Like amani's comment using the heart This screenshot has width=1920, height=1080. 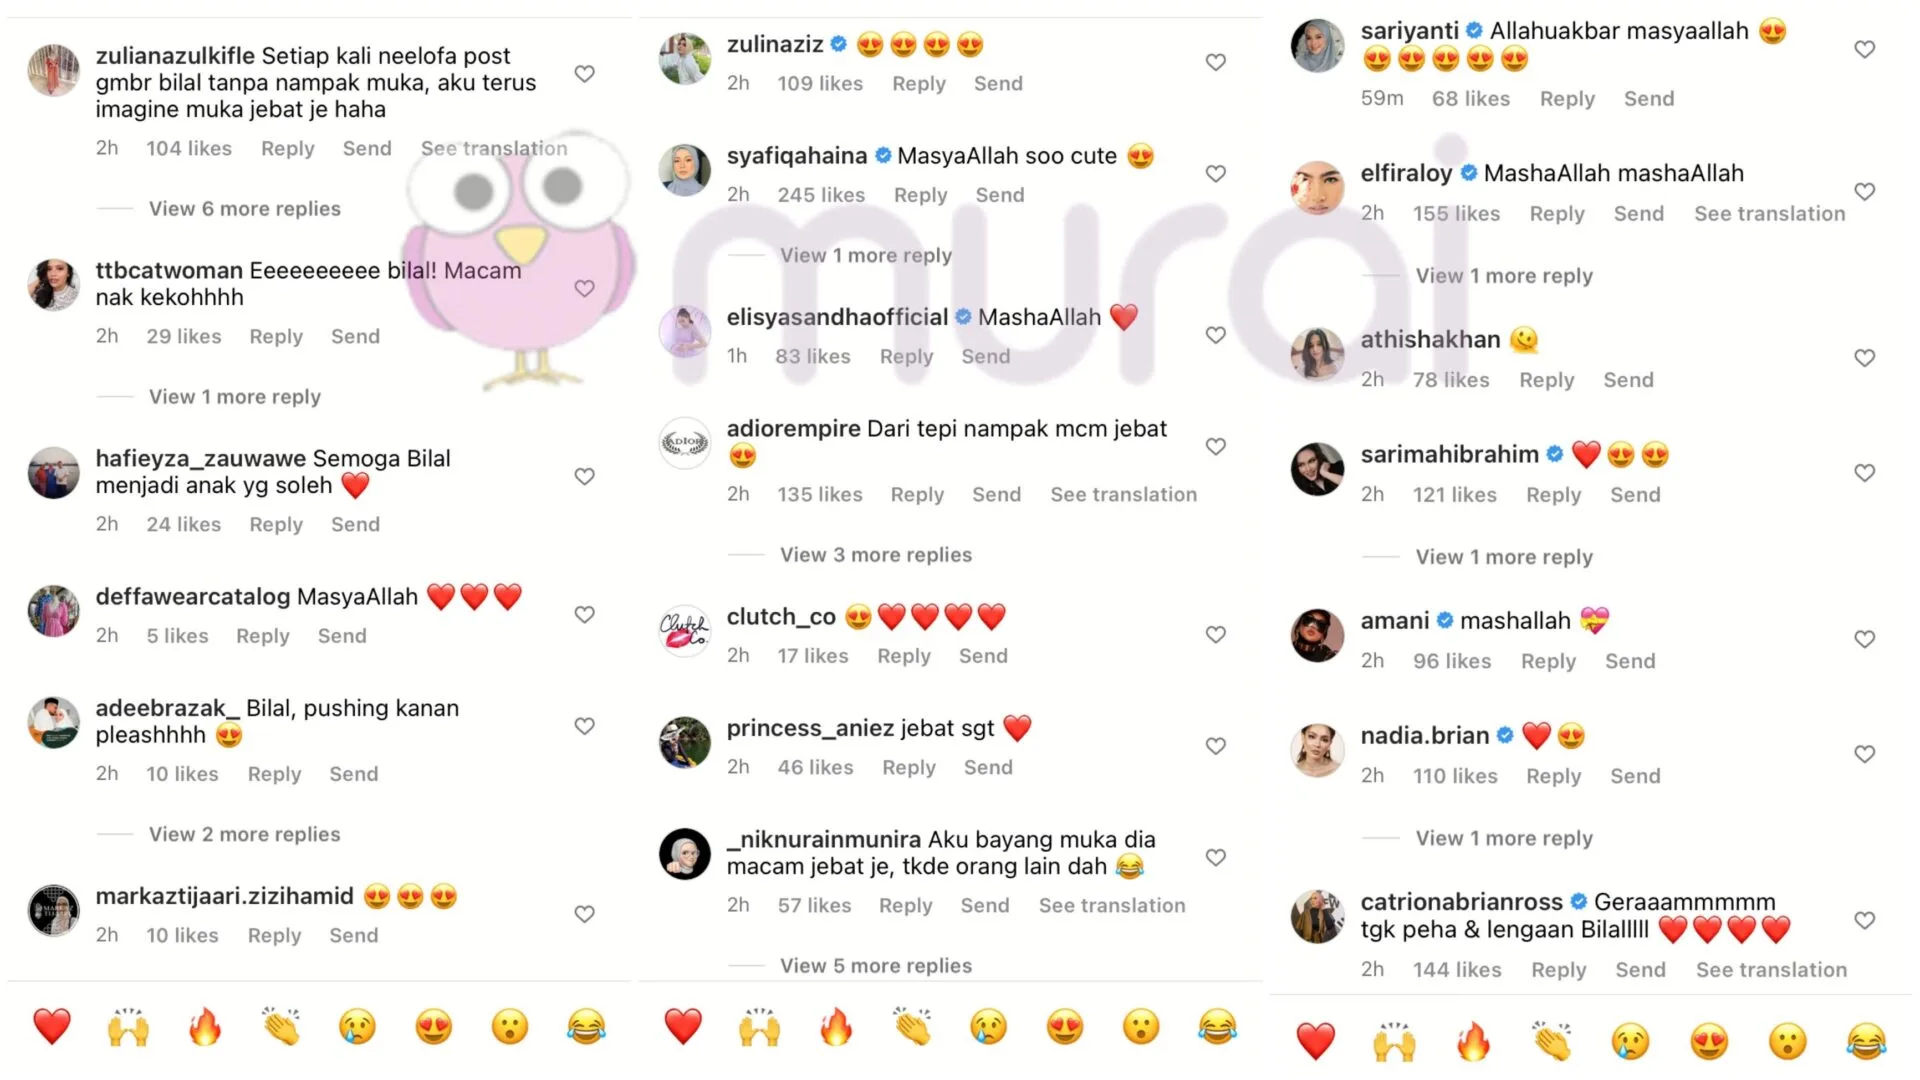(x=1865, y=639)
